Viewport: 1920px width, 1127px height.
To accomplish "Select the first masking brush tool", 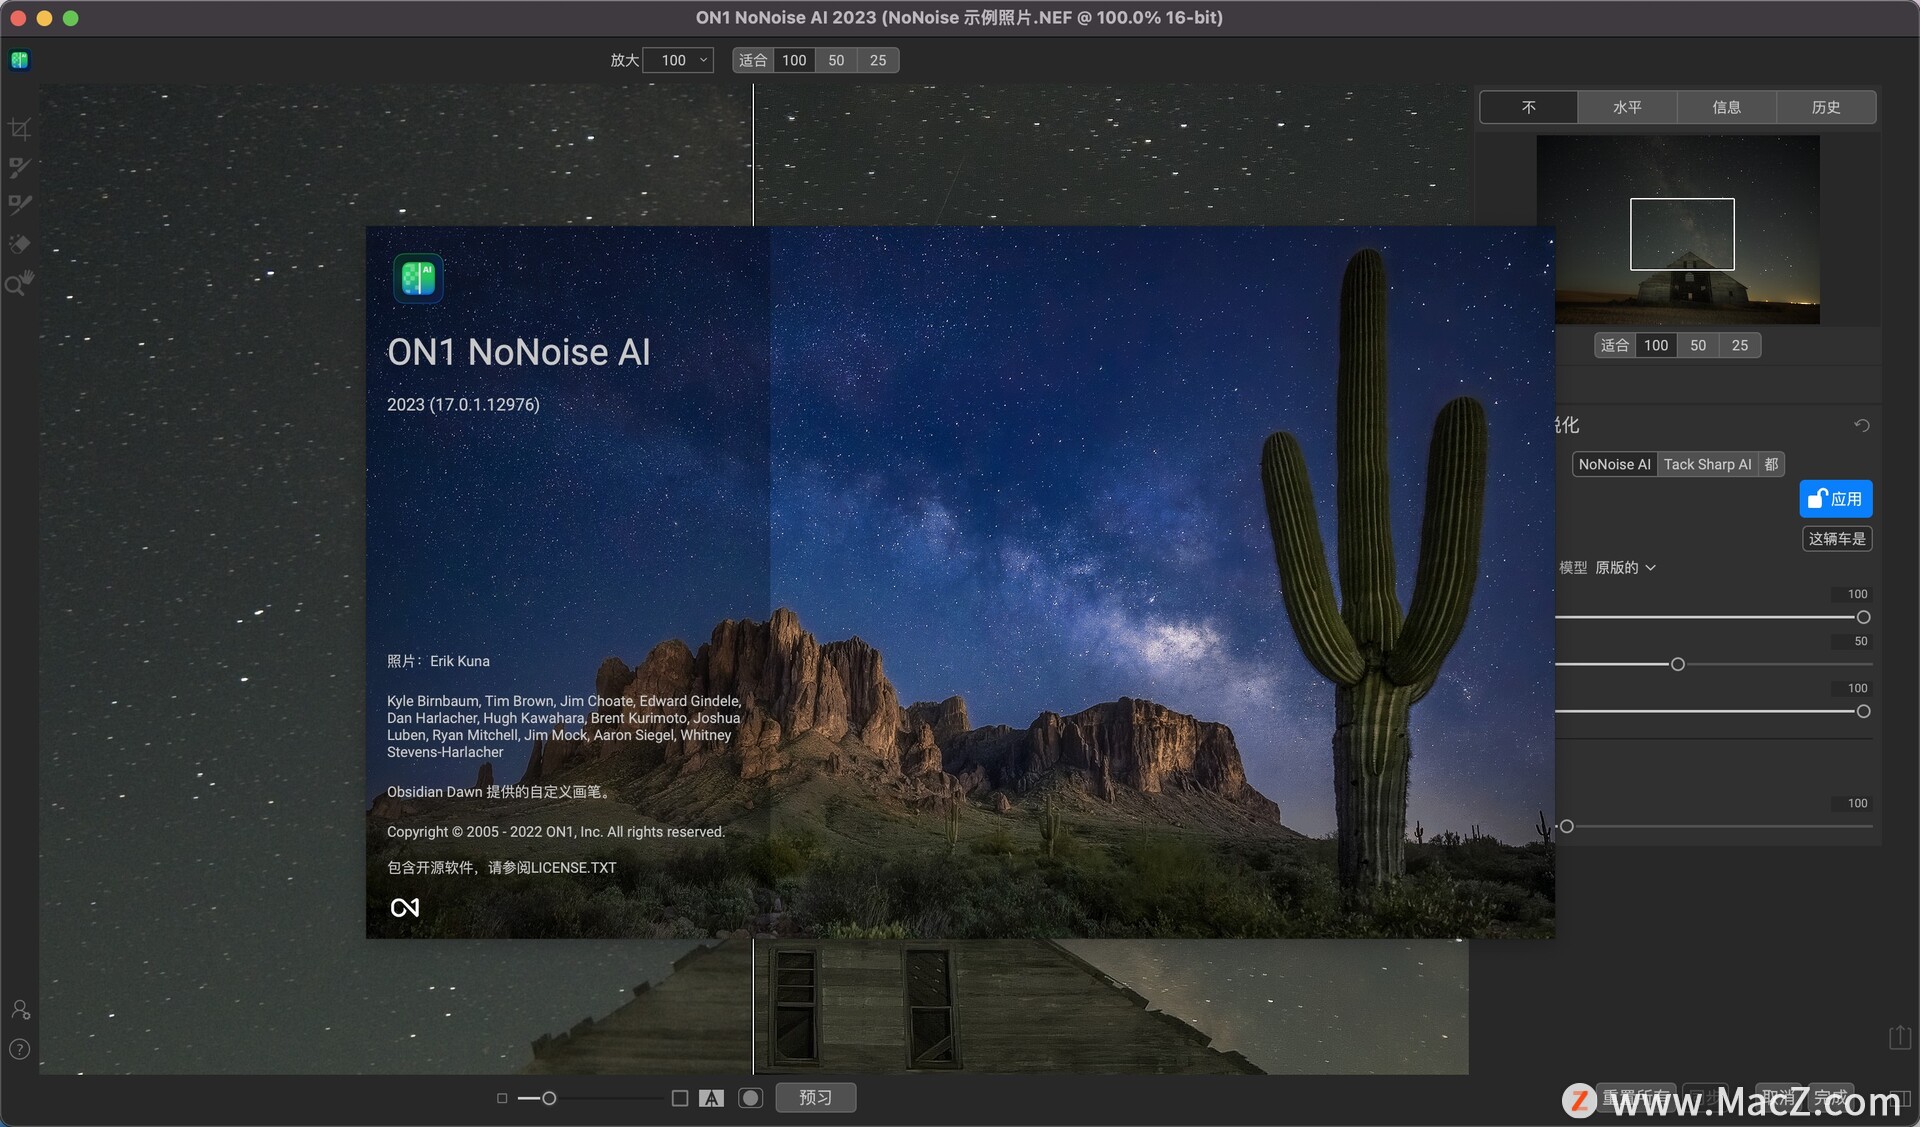I will [19, 167].
